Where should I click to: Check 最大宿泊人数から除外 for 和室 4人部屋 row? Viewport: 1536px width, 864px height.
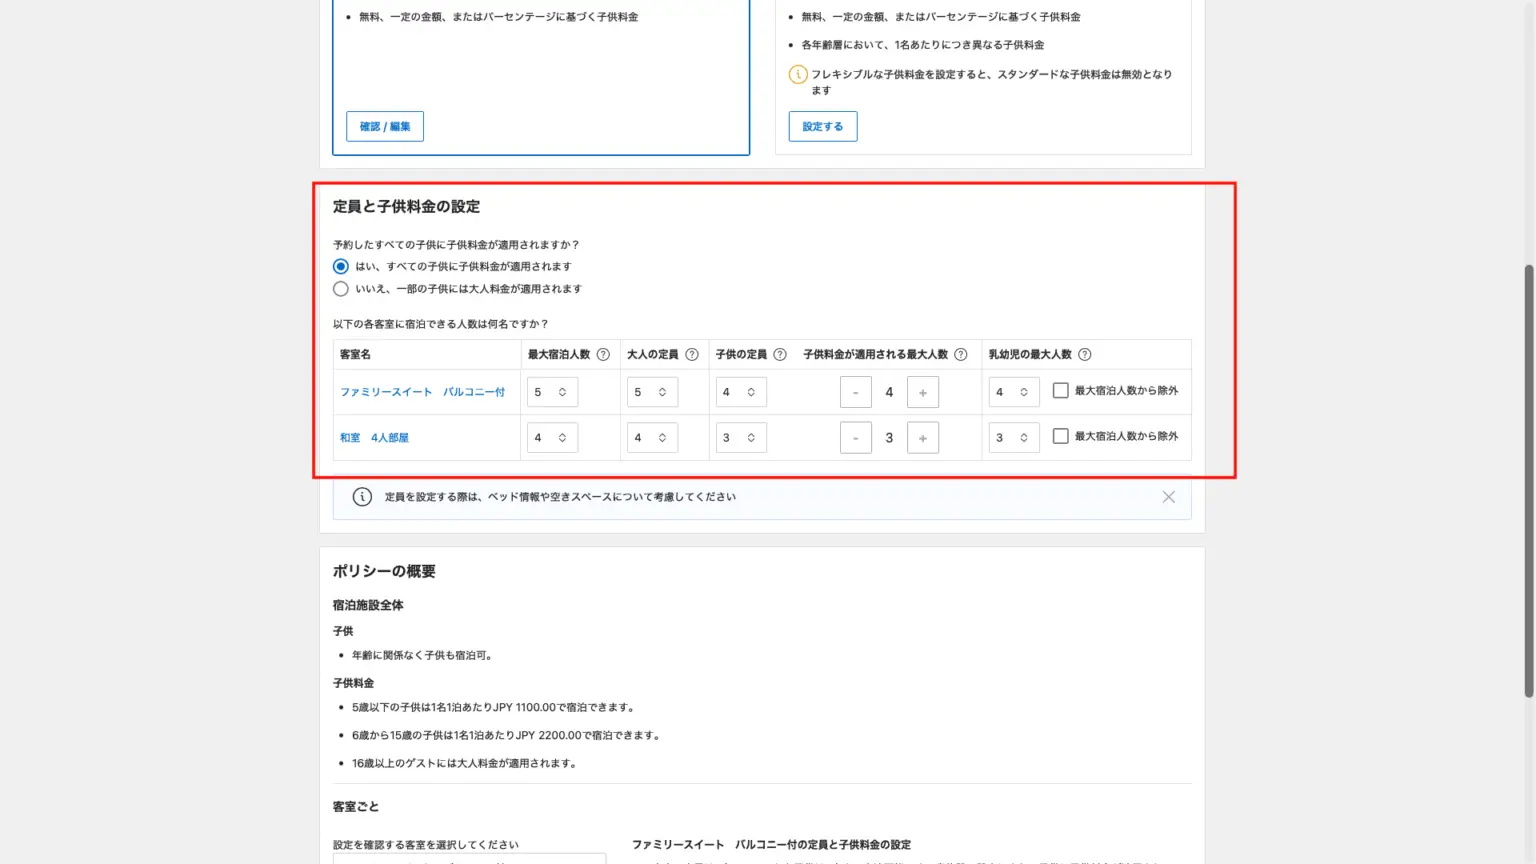1061,436
